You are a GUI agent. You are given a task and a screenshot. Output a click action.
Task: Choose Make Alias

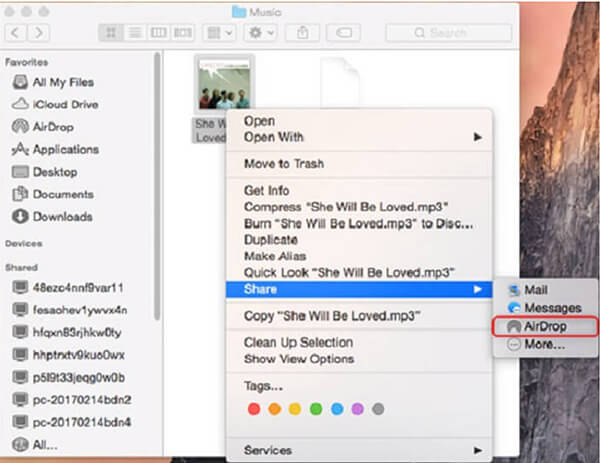pos(359,256)
